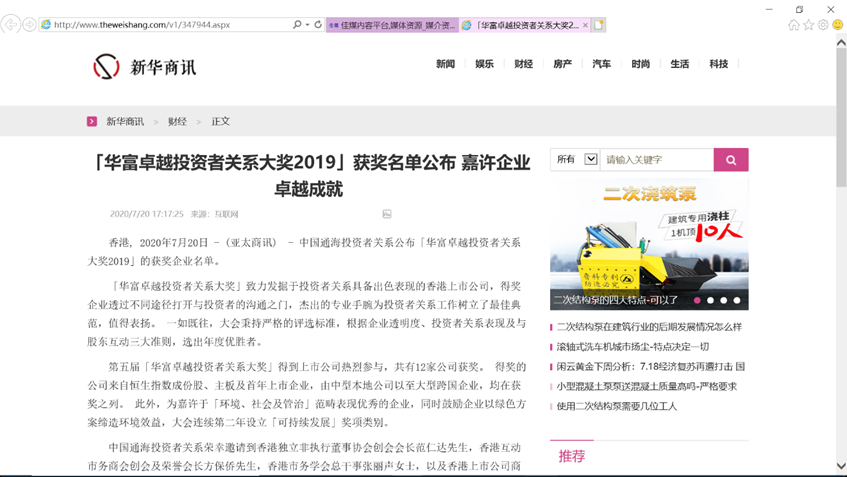The height and width of the screenshot is (477, 847).
Task: Open Favorites star icon
Action: pyautogui.click(x=809, y=25)
